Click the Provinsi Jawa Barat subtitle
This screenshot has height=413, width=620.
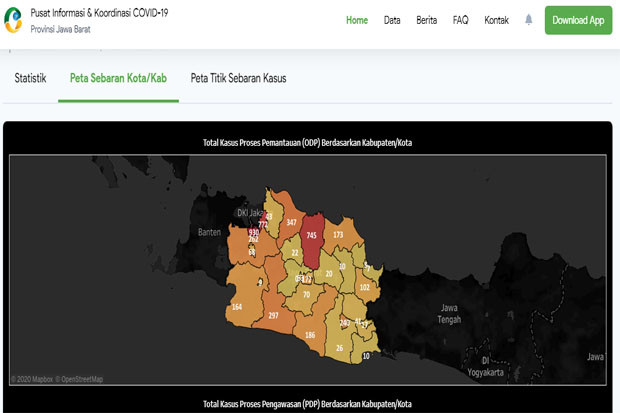coord(60,29)
